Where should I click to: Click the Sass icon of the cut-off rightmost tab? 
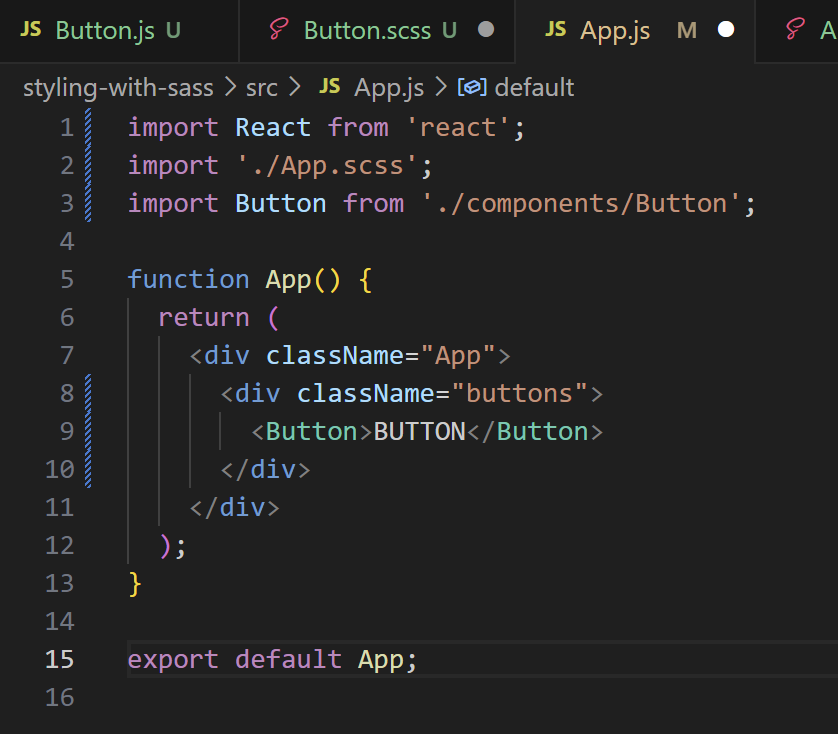click(x=795, y=29)
